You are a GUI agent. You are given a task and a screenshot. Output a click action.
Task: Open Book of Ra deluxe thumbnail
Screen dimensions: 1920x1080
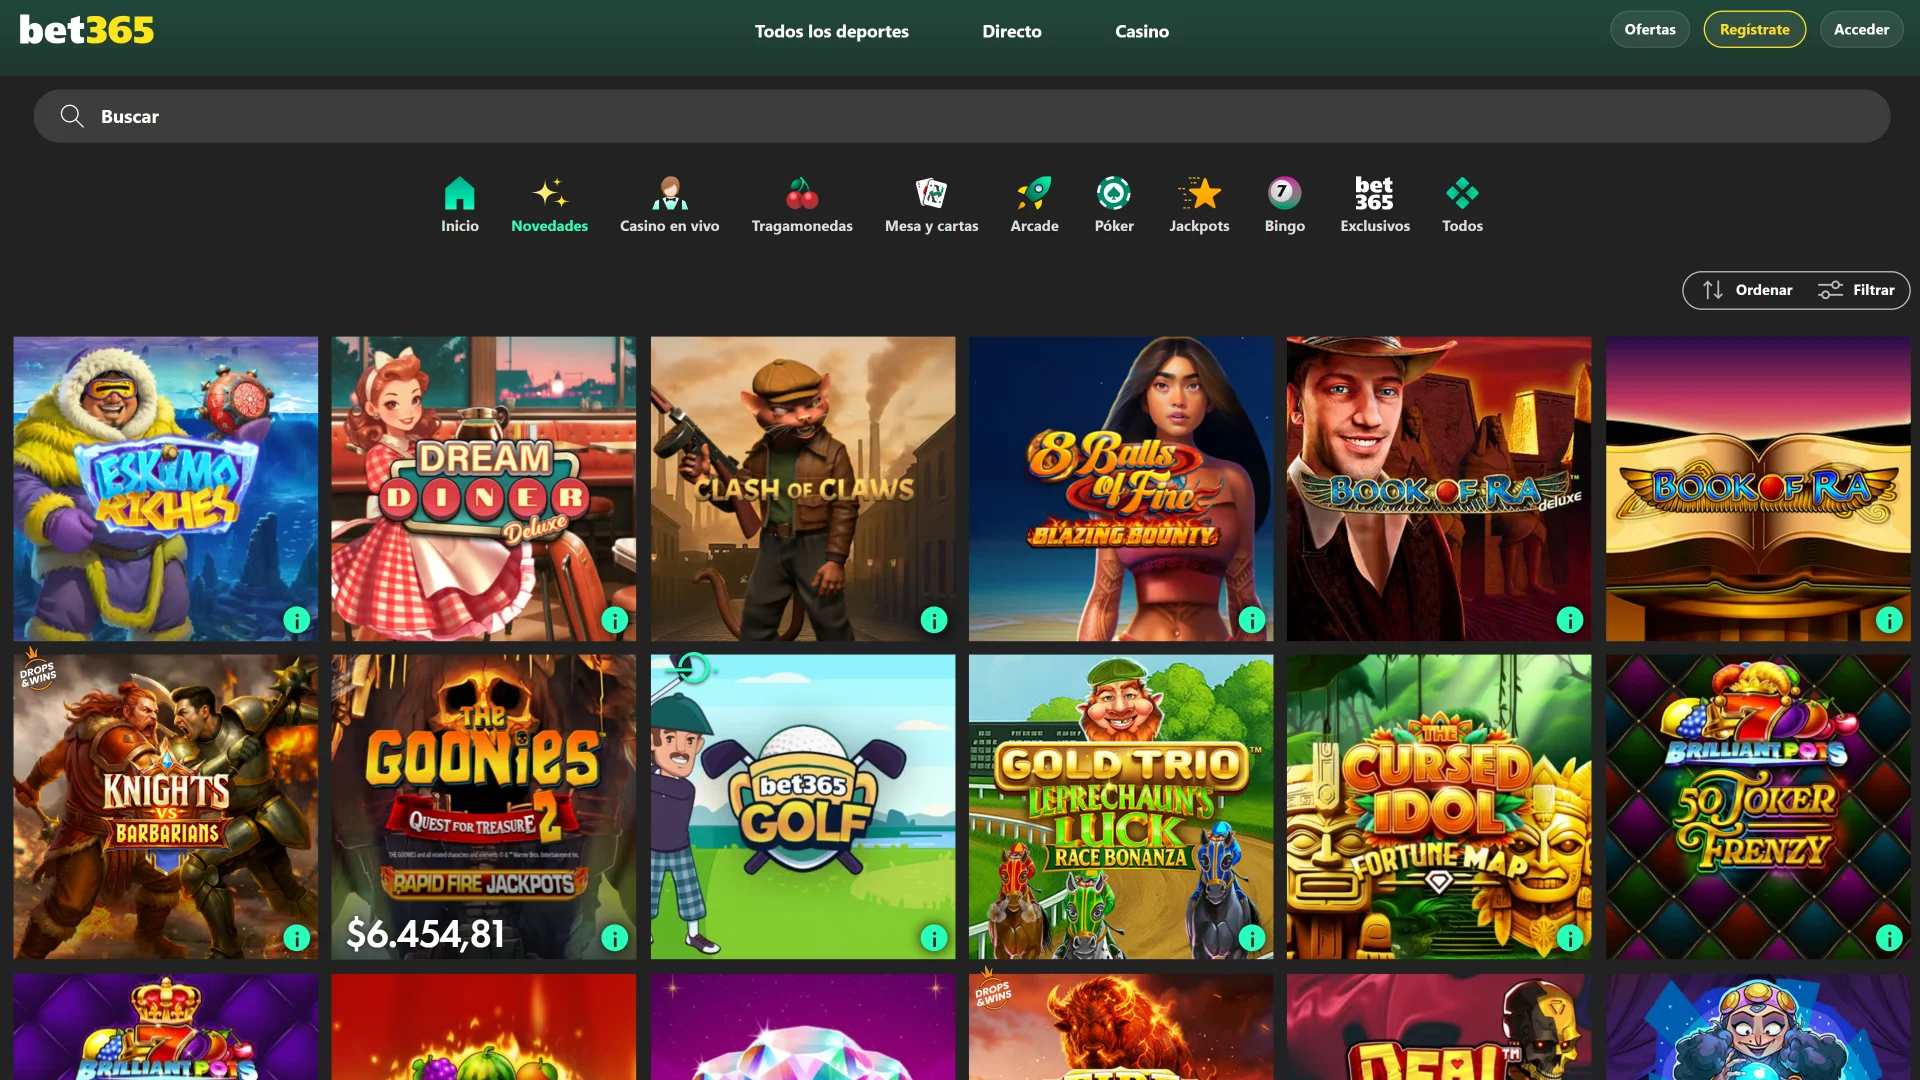pyautogui.click(x=1439, y=489)
